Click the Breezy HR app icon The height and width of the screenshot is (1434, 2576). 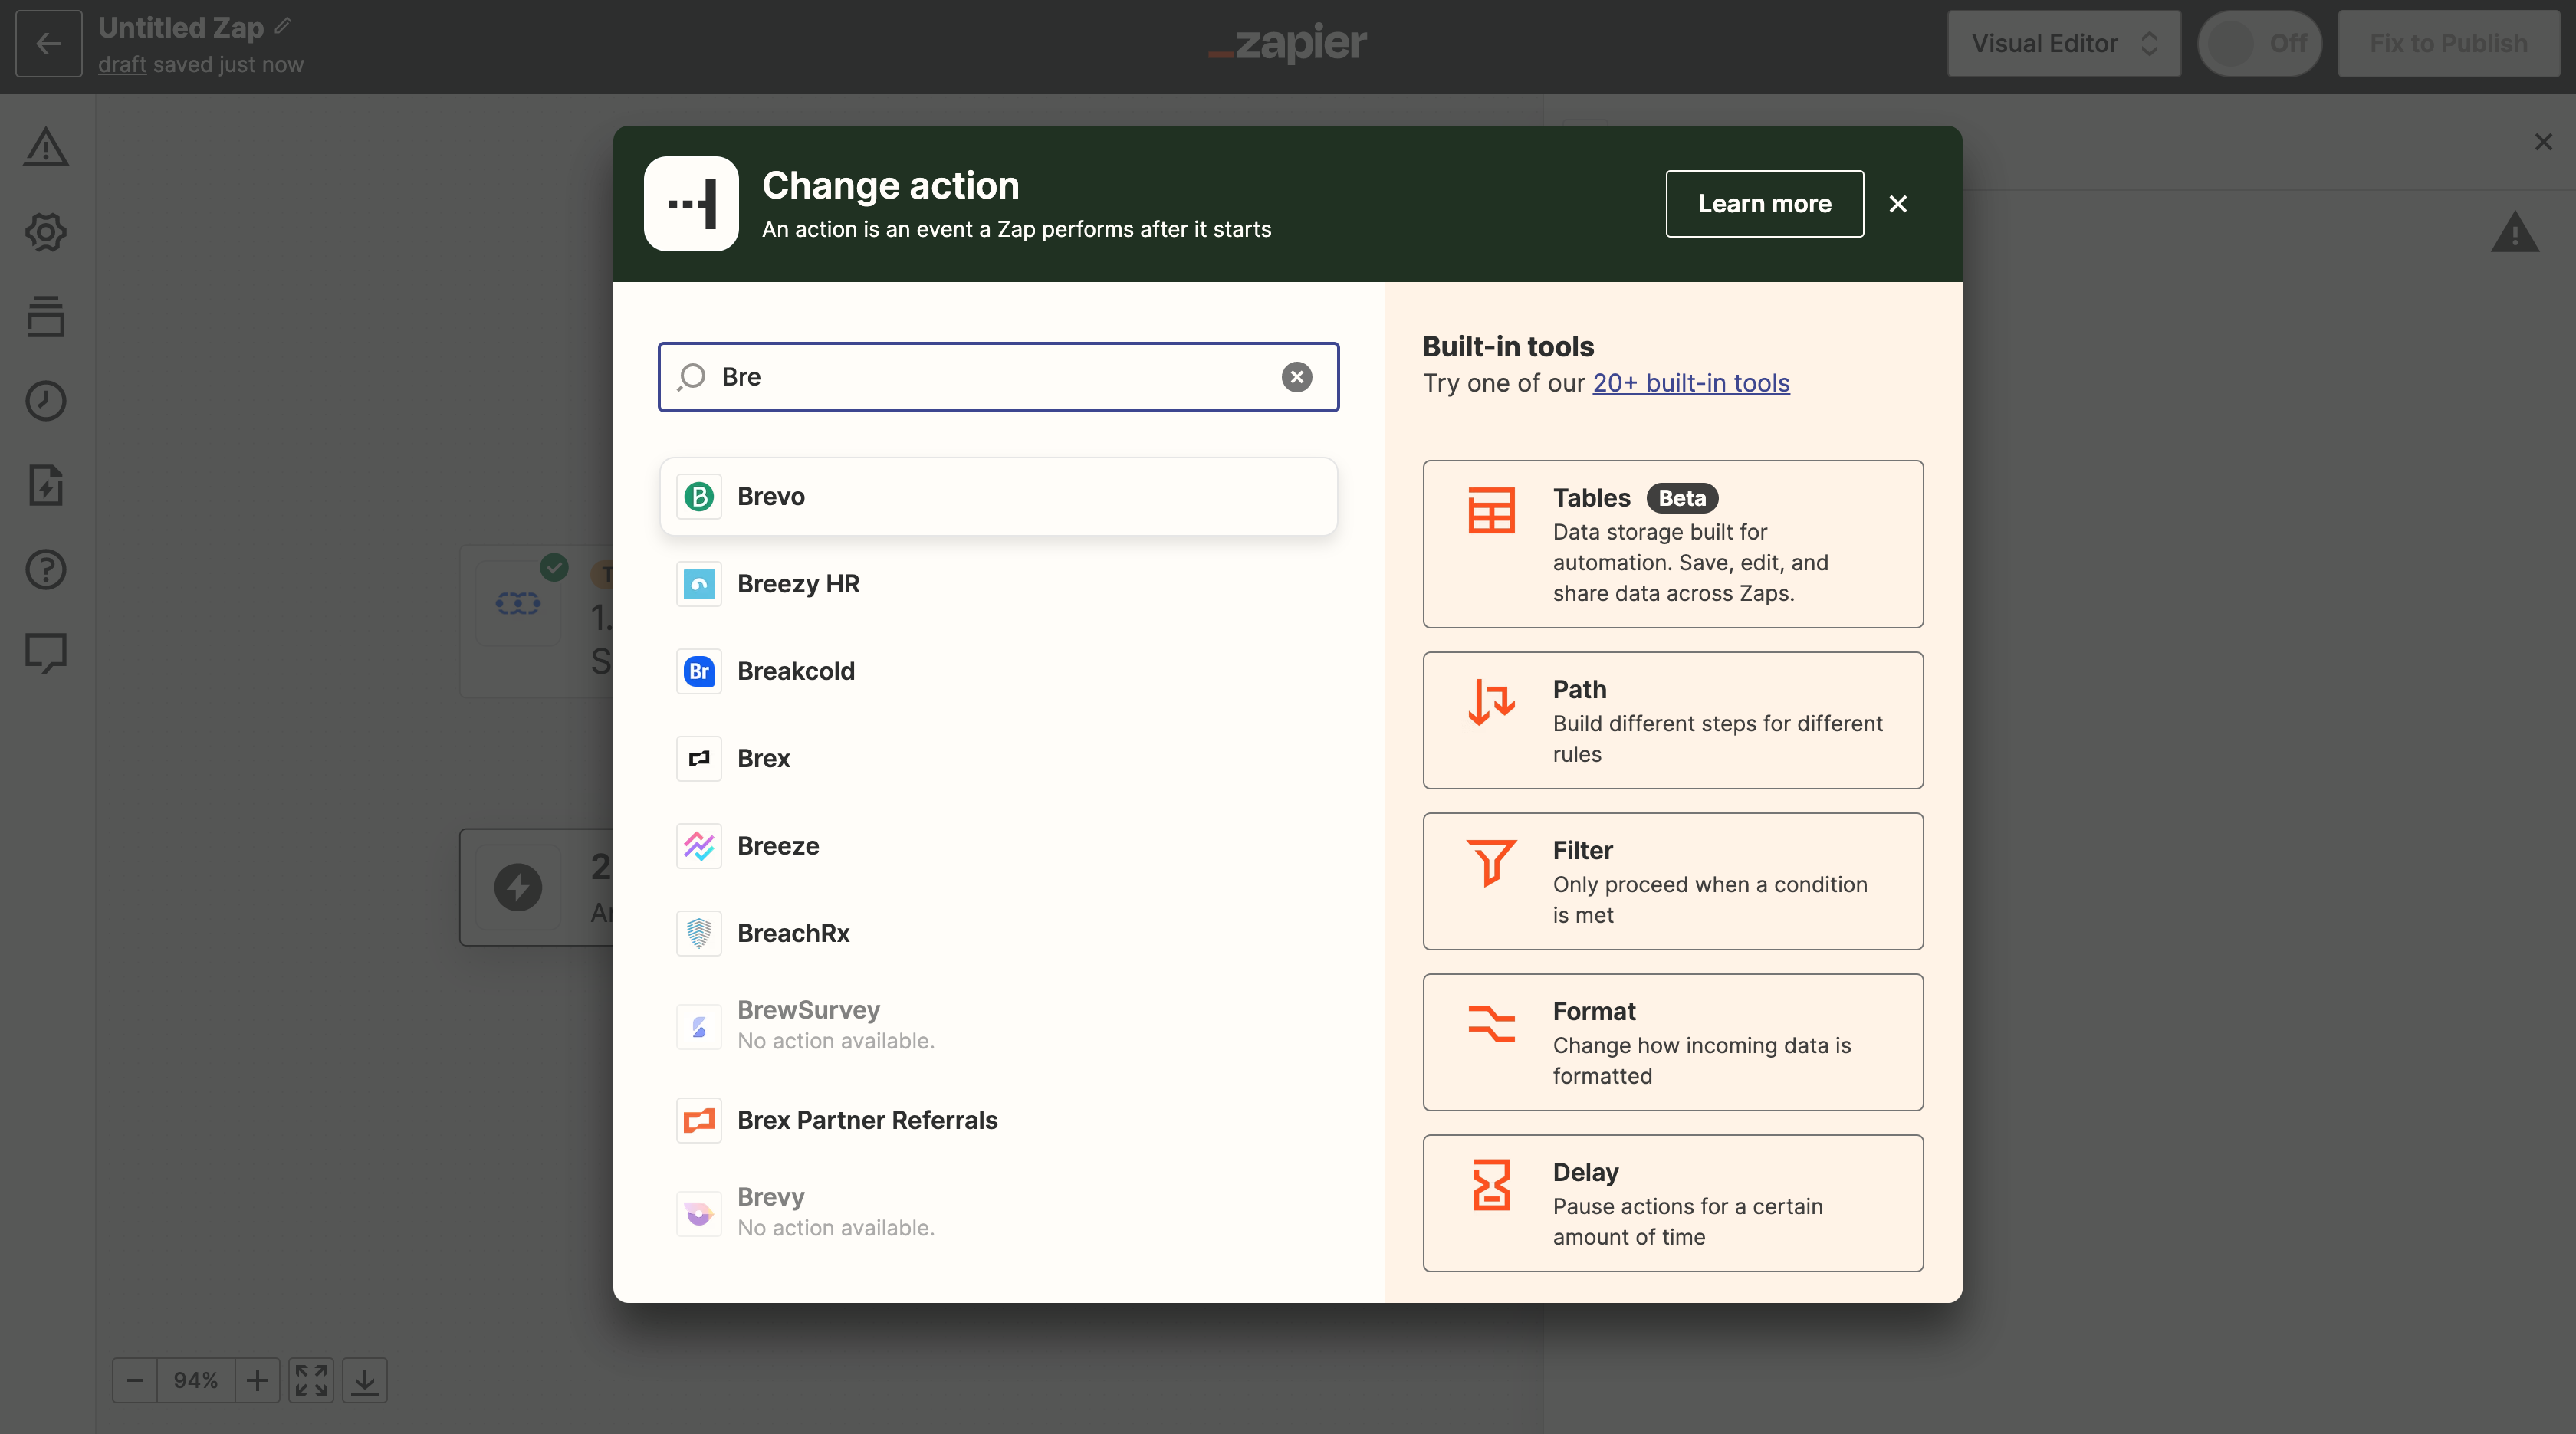pyautogui.click(x=699, y=584)
